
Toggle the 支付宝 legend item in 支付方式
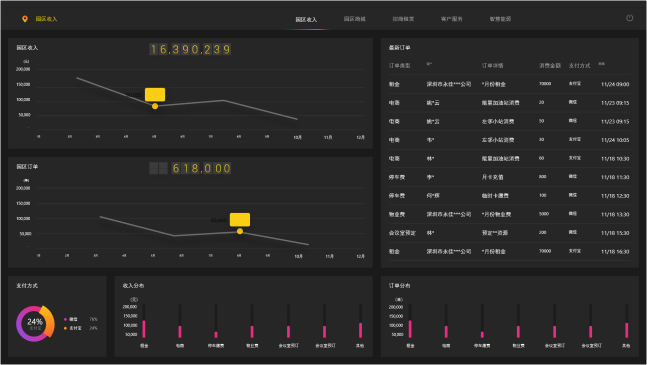click(x=73, y=328)
